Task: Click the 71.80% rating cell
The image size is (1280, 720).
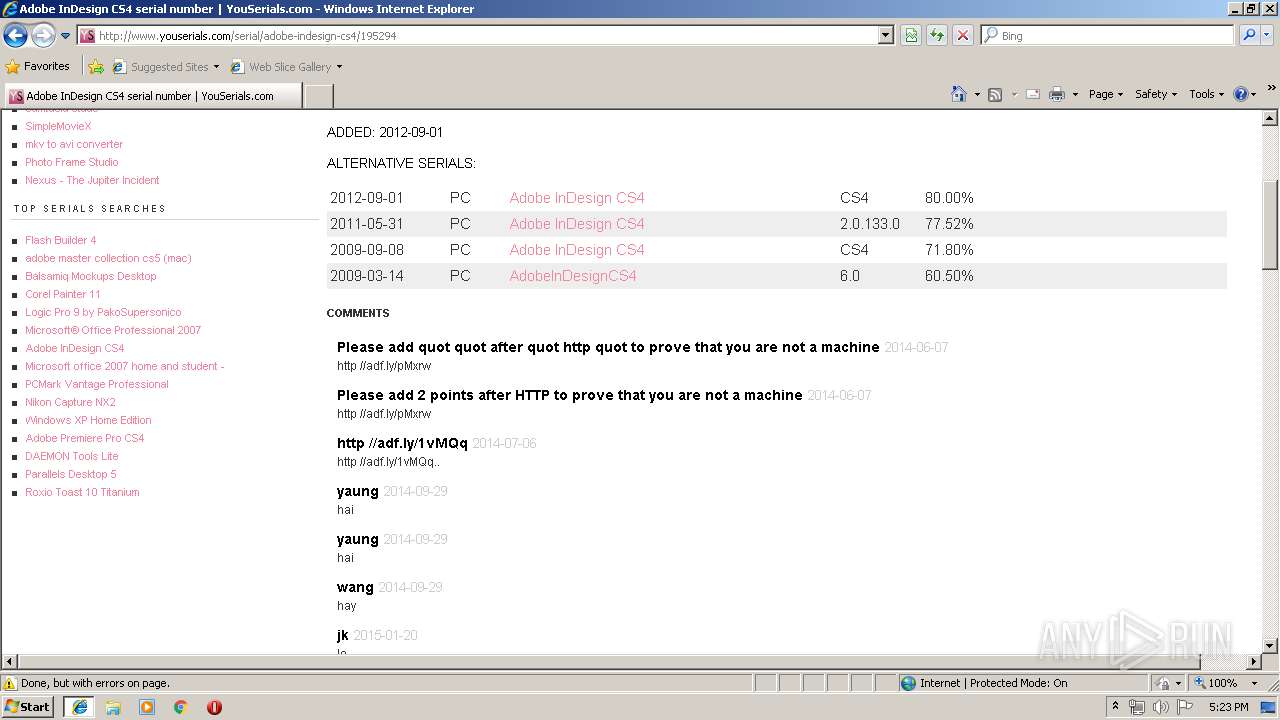Action: pos(949,250)
